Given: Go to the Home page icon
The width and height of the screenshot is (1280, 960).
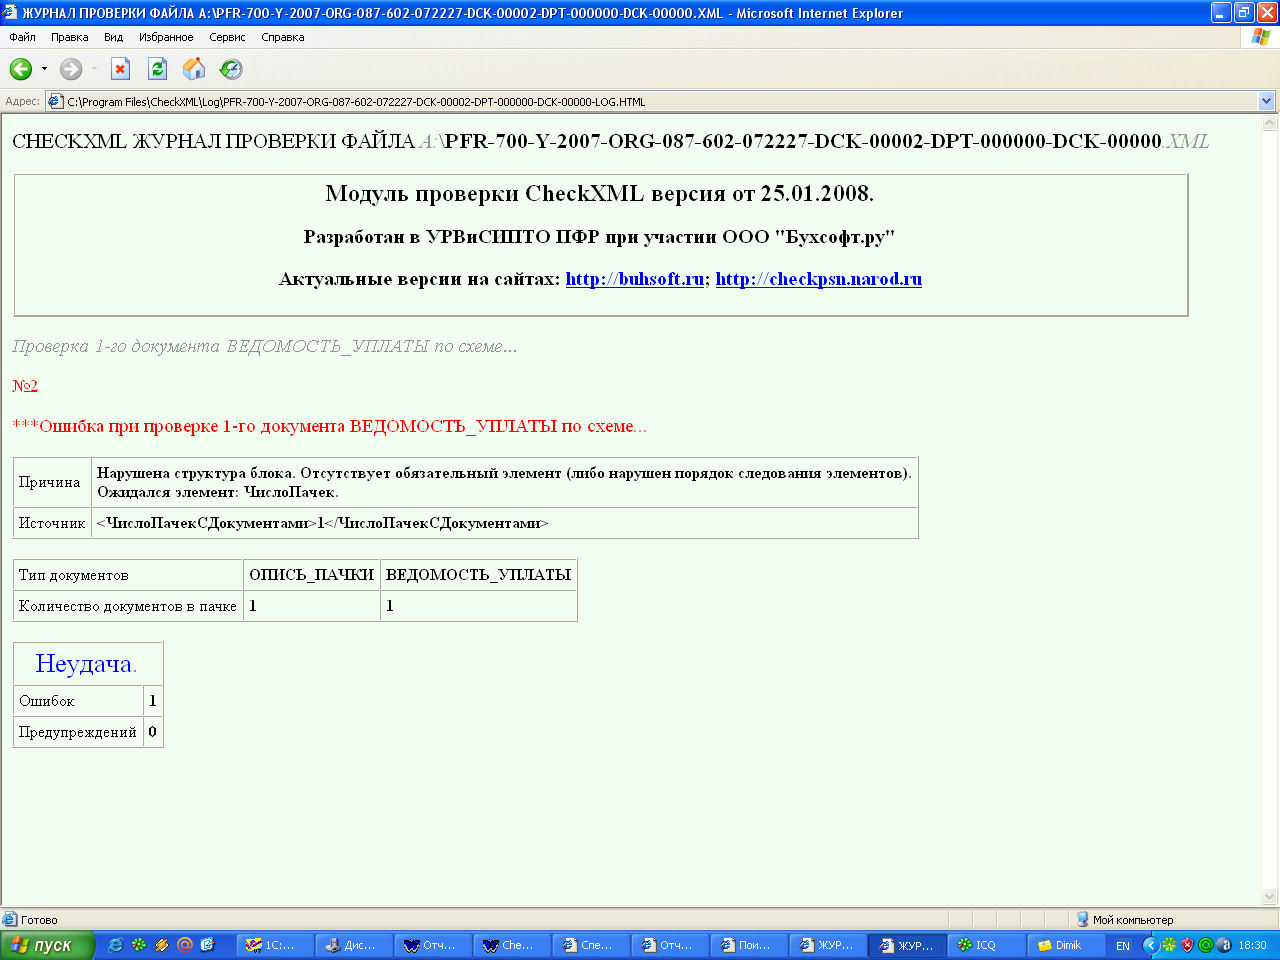Looking at the screenshot, I should tap(194, 69).
